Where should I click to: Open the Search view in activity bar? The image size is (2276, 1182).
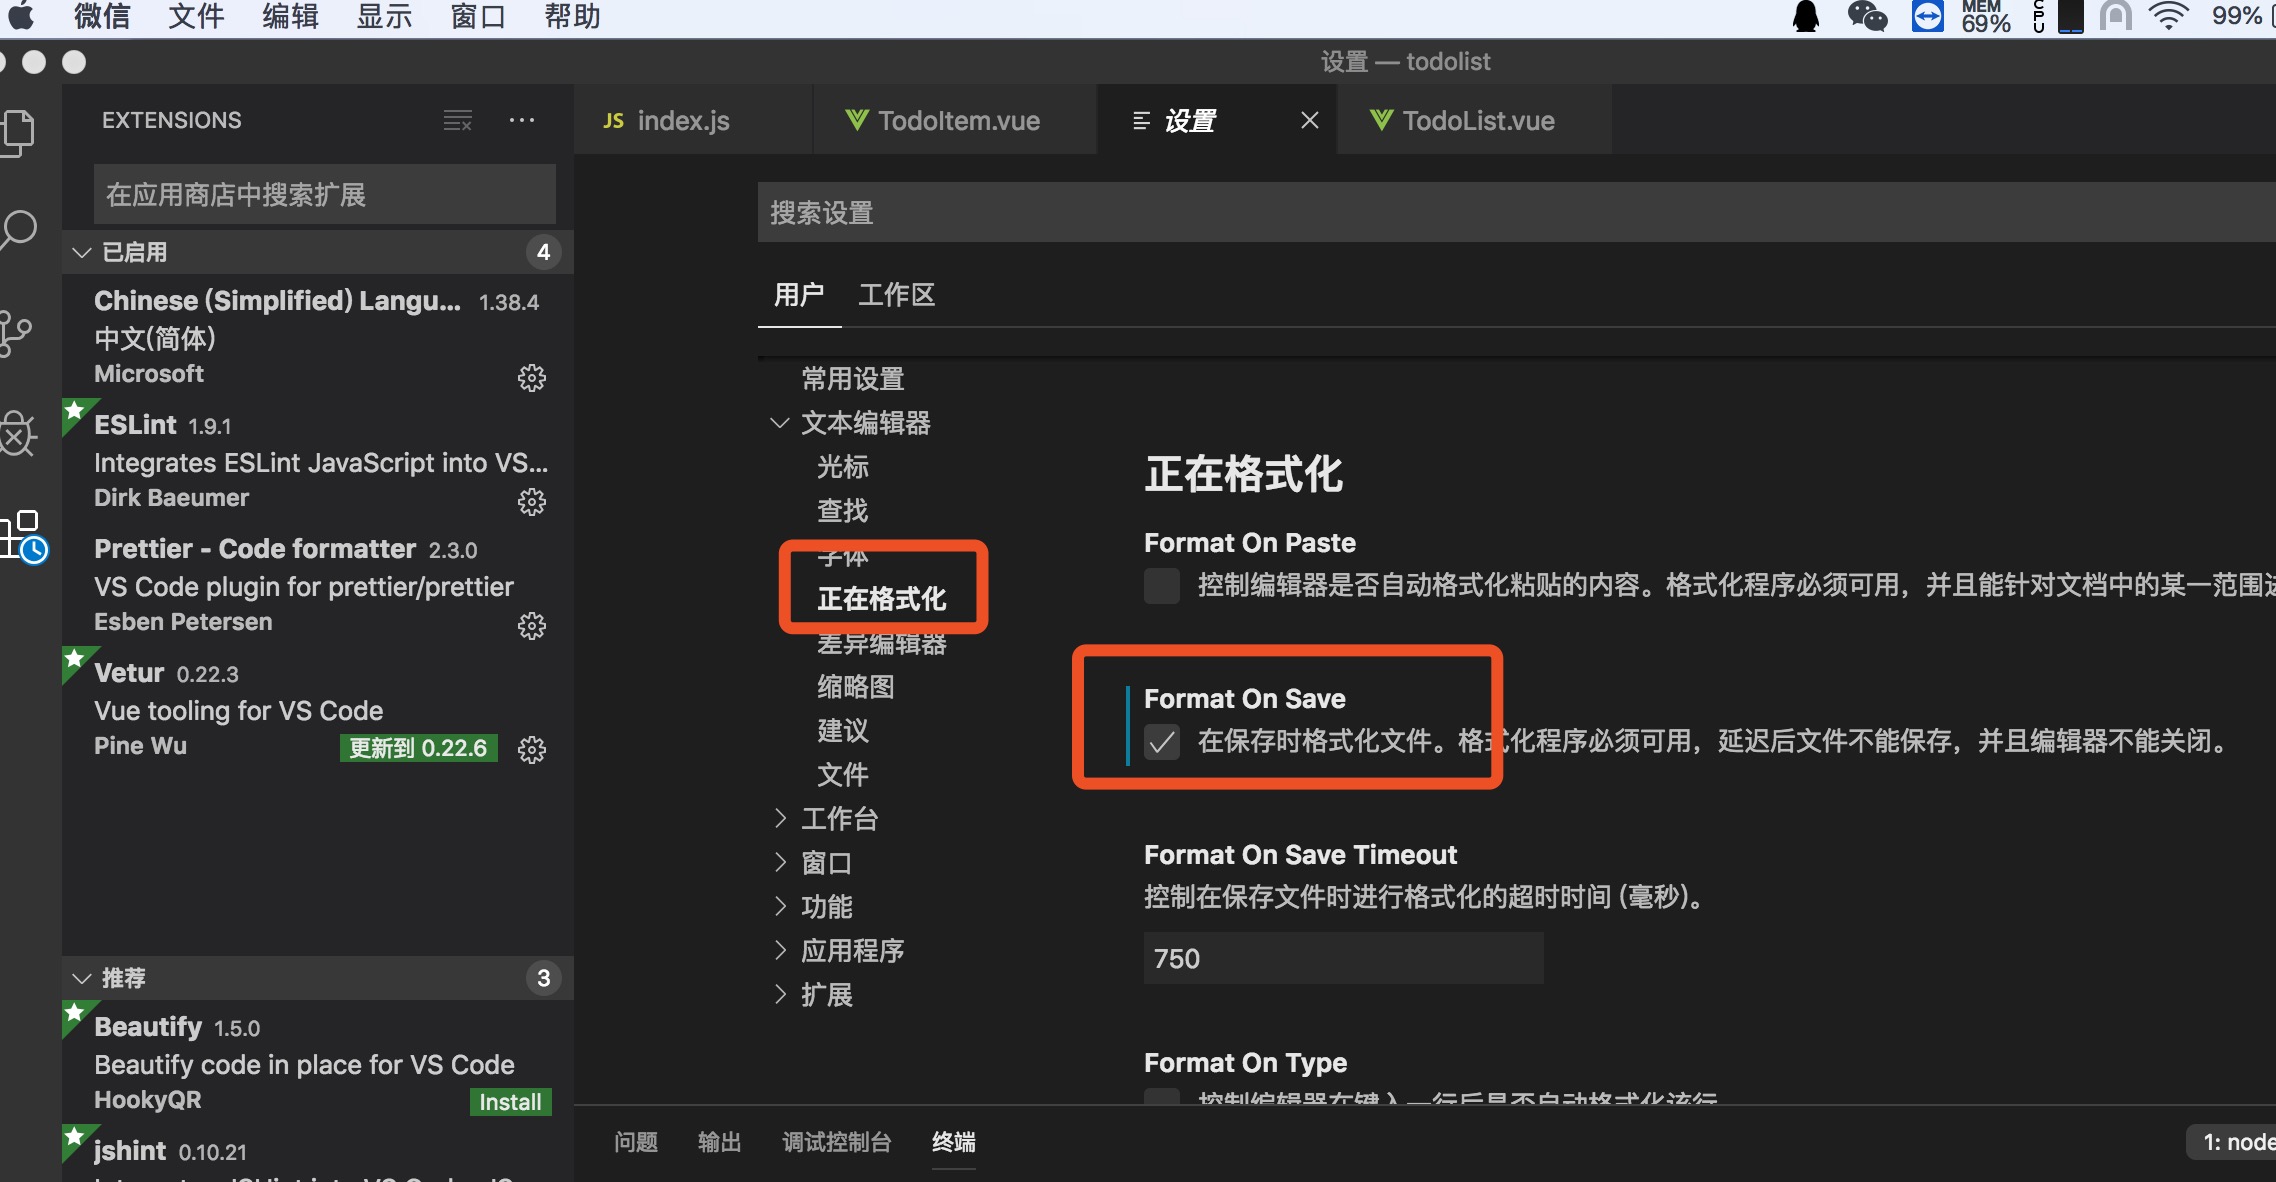[x=20, y=229]
